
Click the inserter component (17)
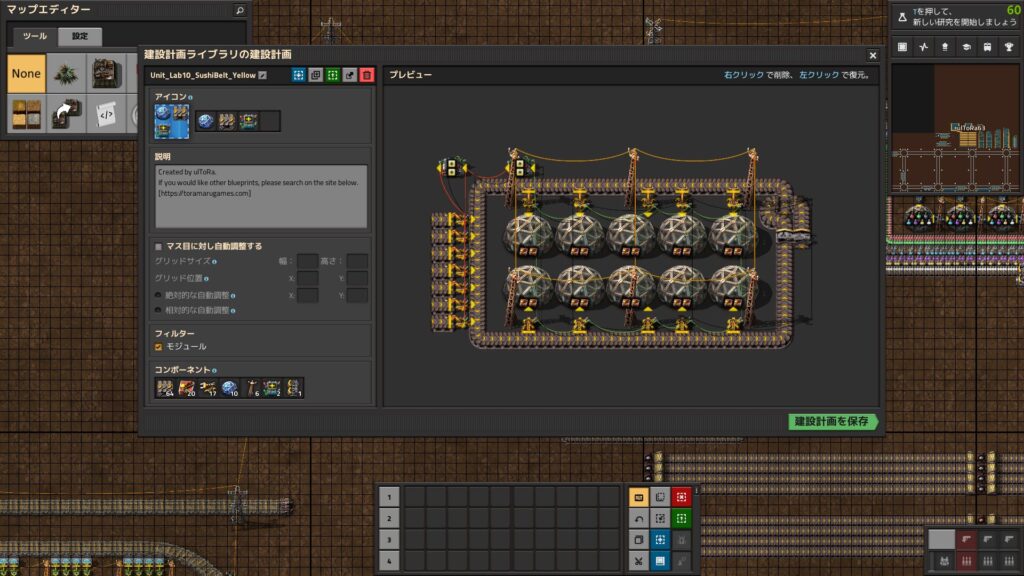coord(208,388)
